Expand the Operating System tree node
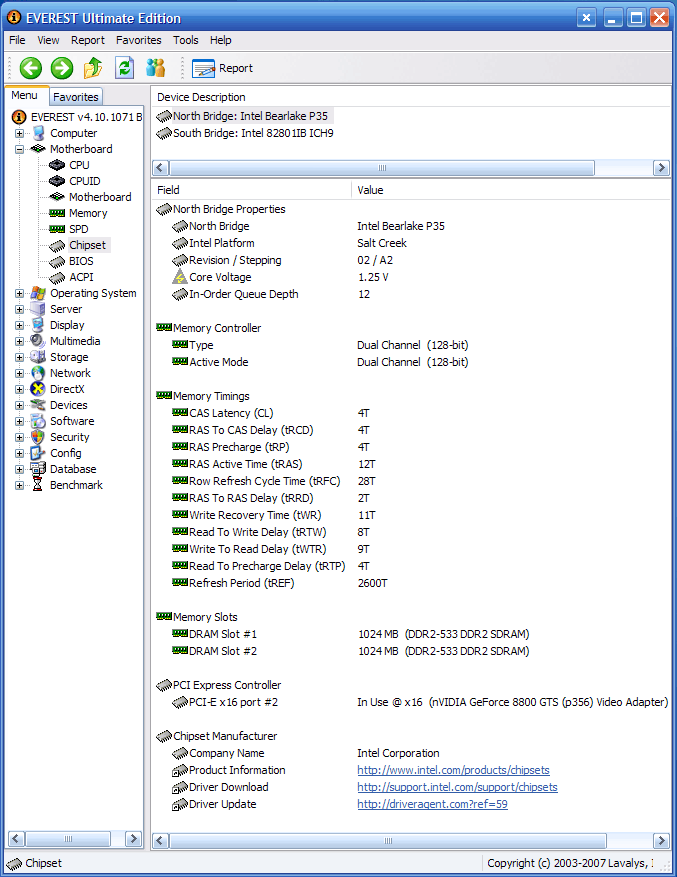 [20, 293]
